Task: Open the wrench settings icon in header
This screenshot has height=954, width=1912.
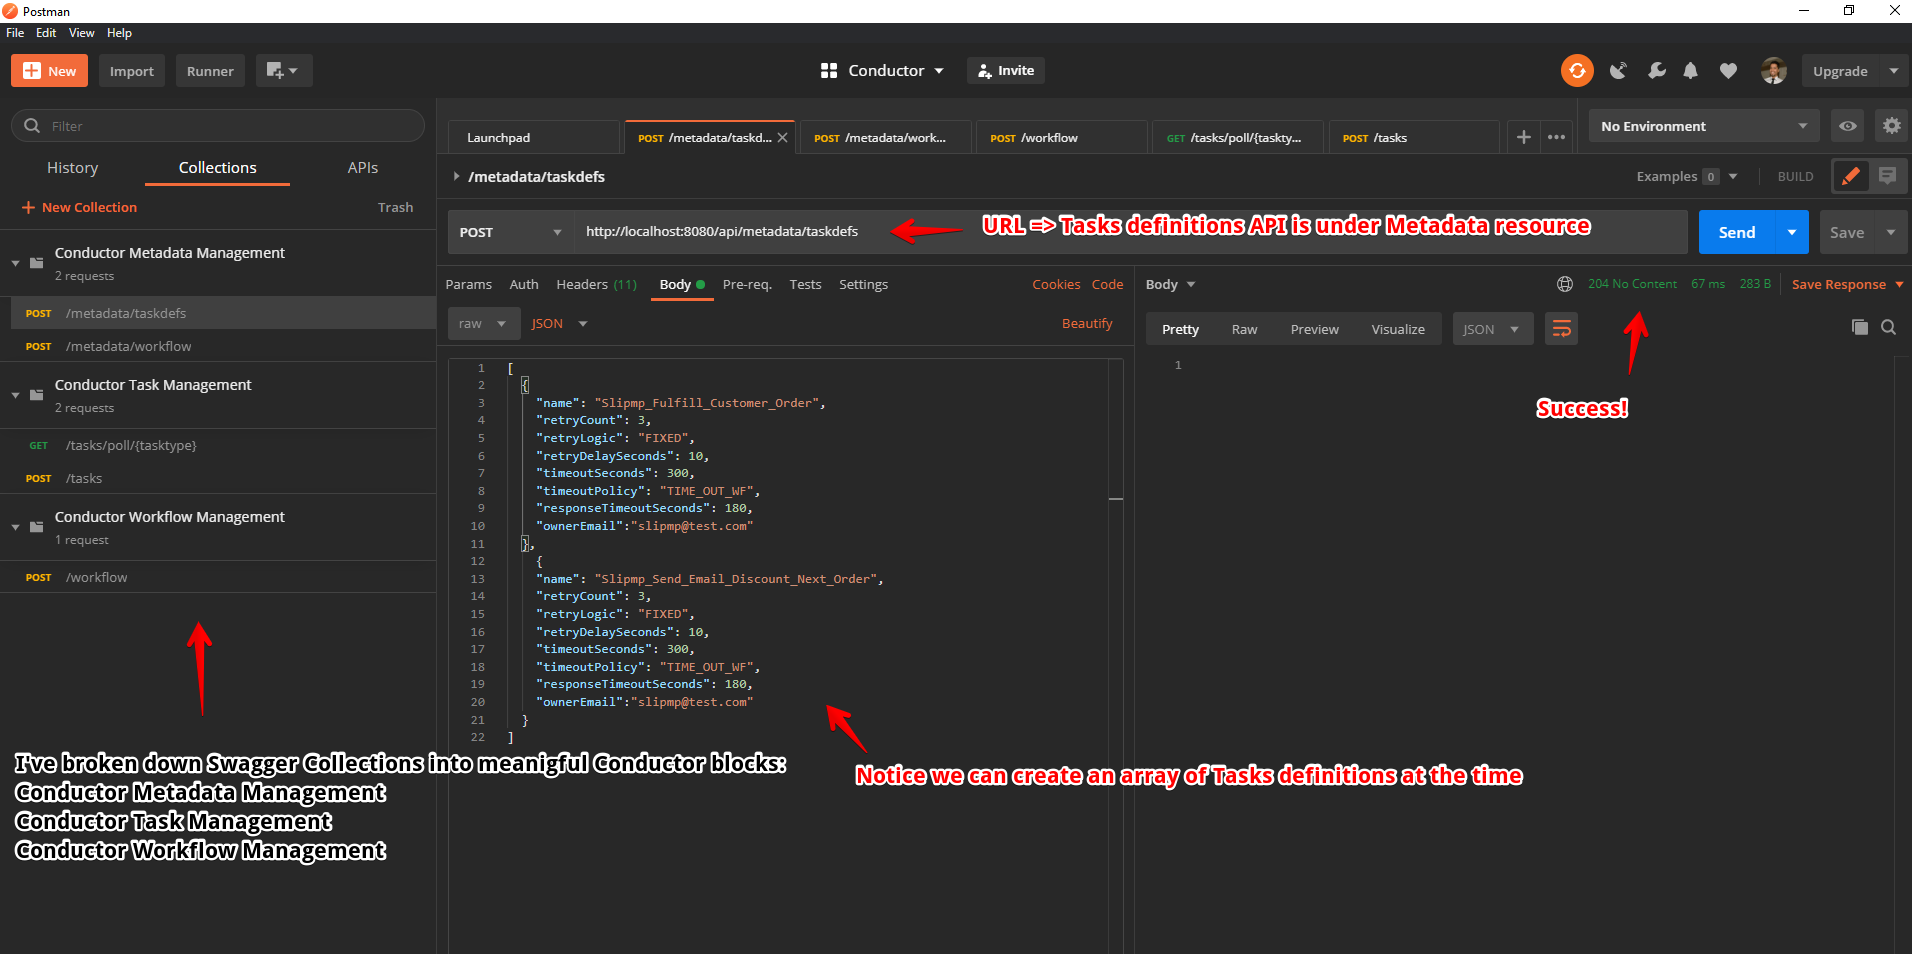Action: point(1656,71)
